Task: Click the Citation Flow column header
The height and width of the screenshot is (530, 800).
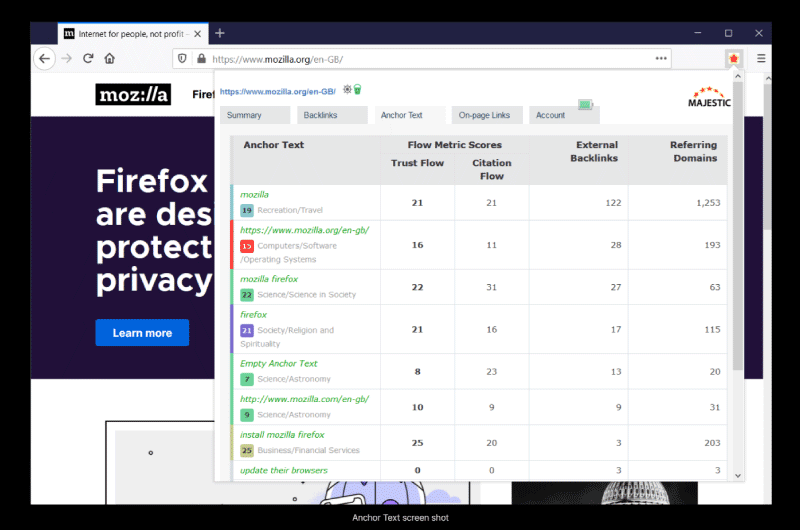Action: click(492, 169)
